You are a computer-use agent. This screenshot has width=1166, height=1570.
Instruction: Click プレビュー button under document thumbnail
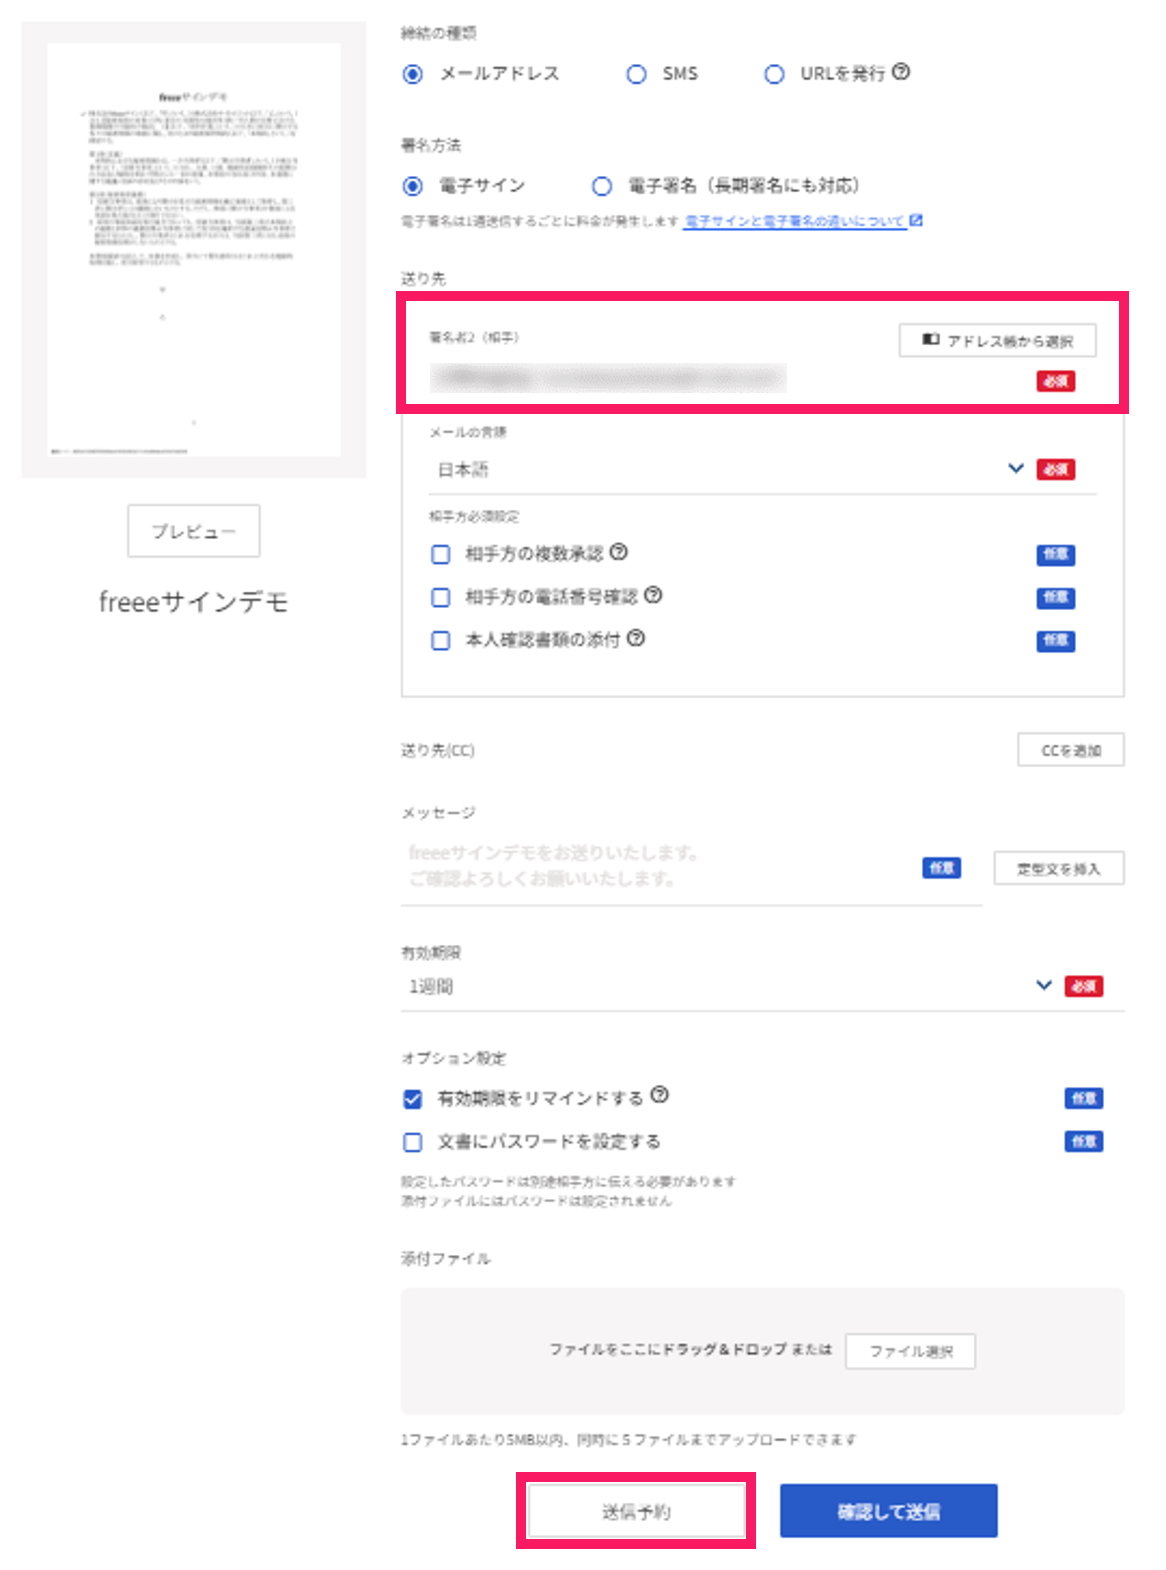(194, 531)
